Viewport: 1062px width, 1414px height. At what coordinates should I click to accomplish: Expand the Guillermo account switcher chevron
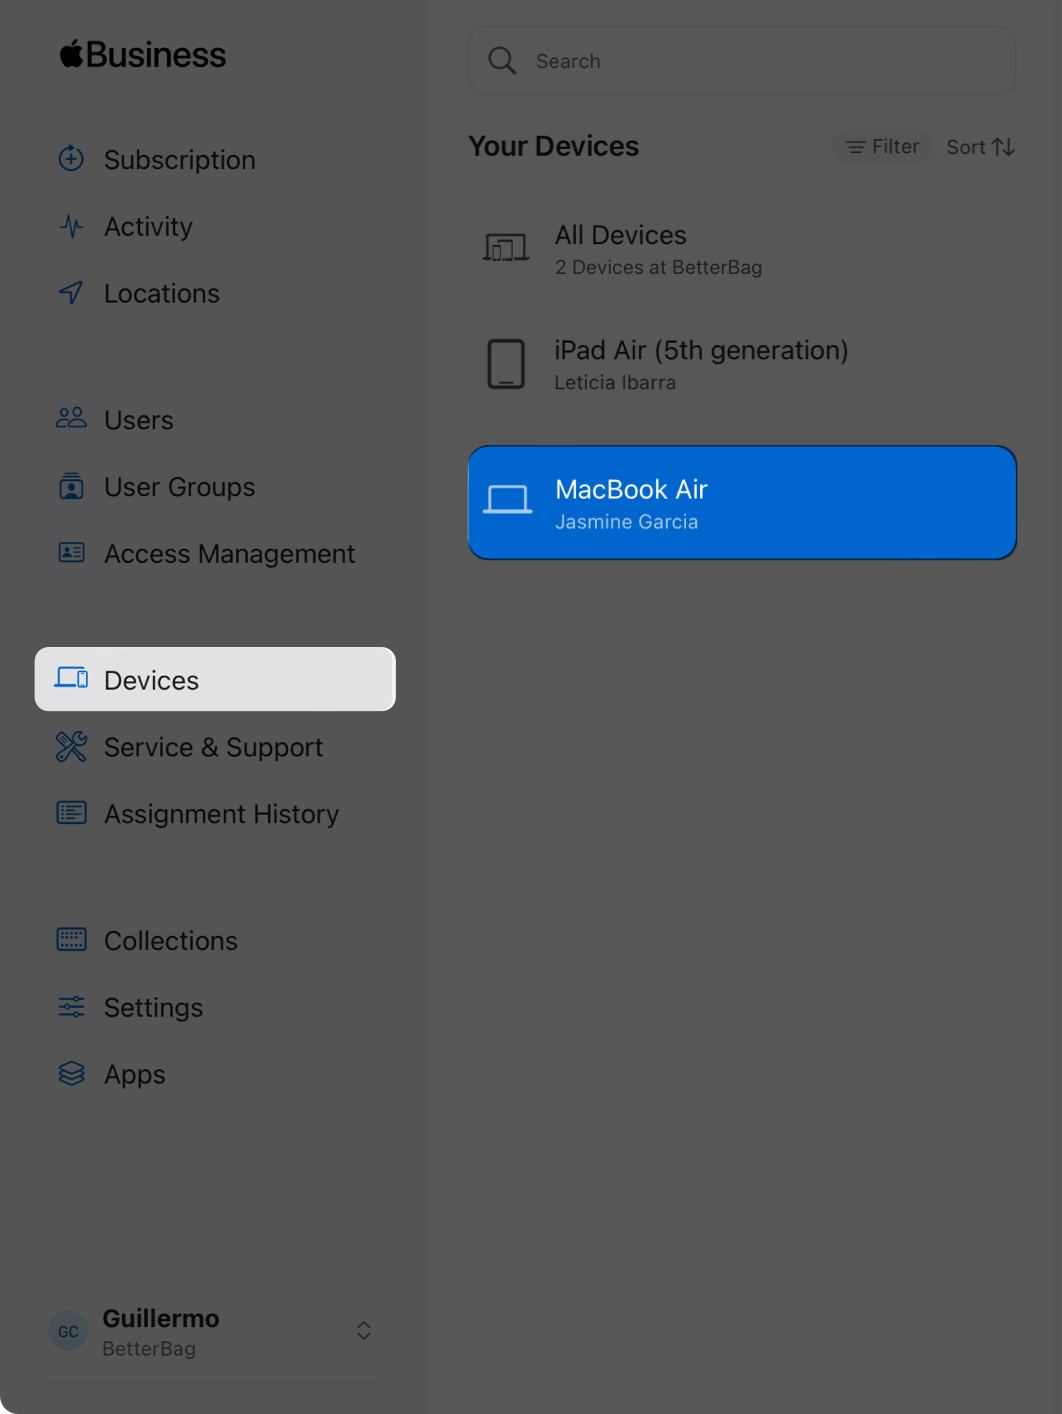click(x=364, y=1330)
